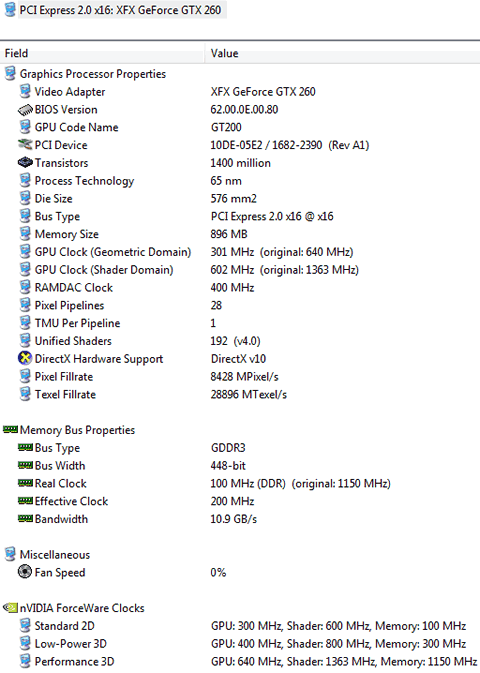Click the Transistors chip icon

coord(25,163)
